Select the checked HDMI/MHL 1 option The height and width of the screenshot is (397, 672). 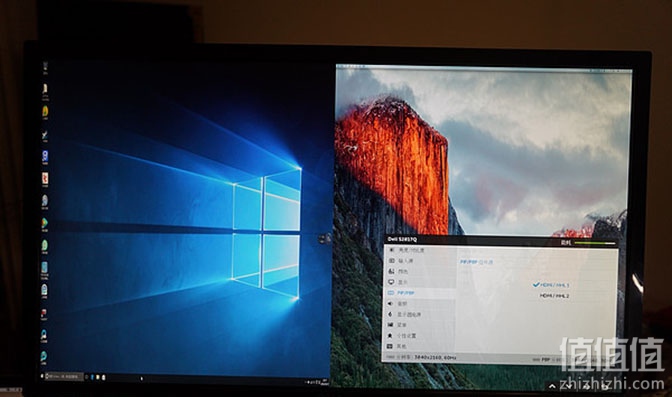tap(551, 285)
